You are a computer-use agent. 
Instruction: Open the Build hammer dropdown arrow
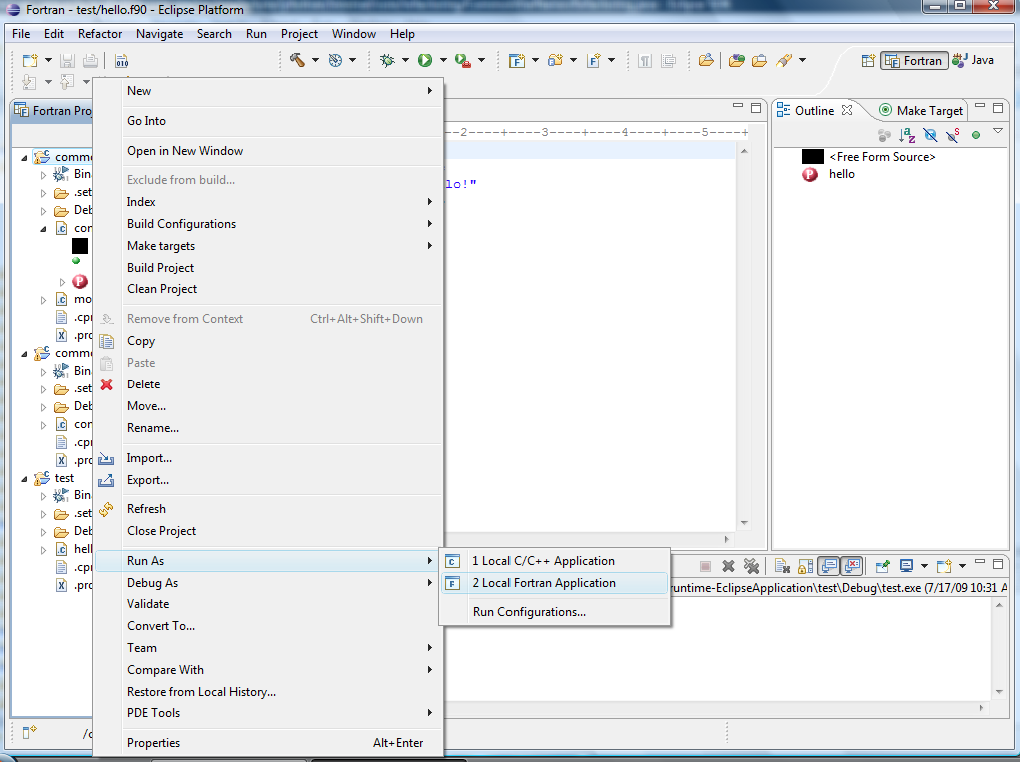(x=315, y=61)
